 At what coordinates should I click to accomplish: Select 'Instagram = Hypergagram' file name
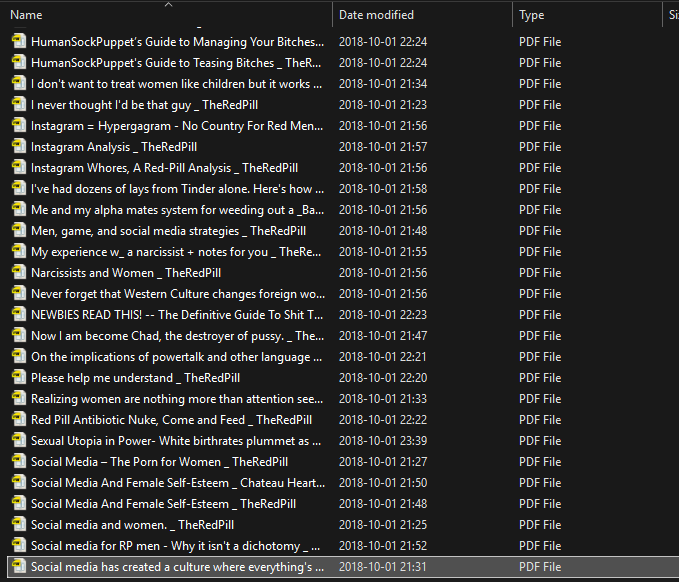tap(177, 126)
